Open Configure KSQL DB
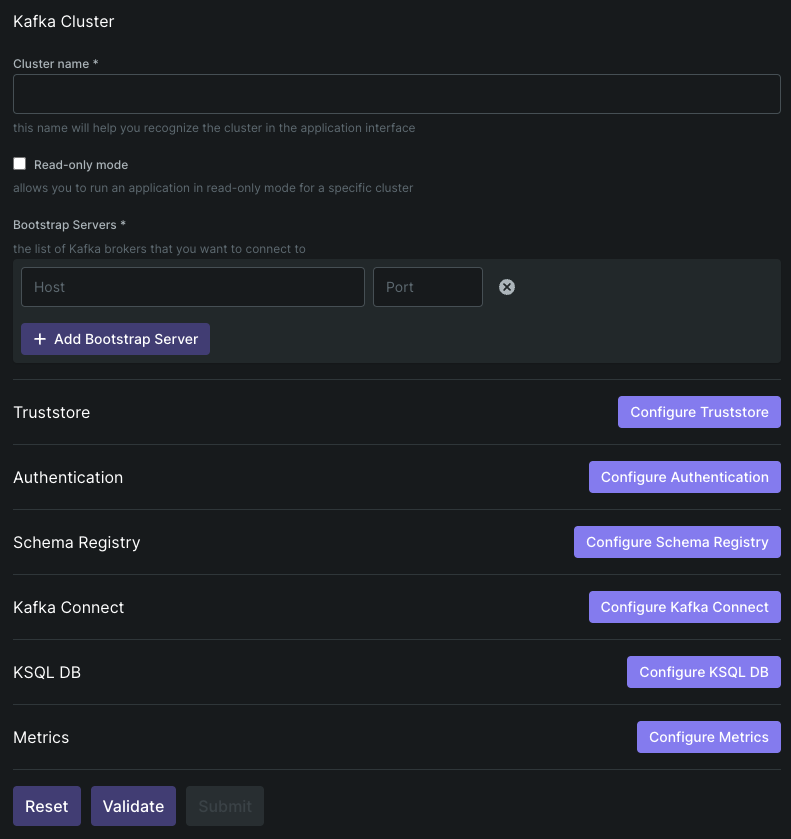 (x=703, y=672)
